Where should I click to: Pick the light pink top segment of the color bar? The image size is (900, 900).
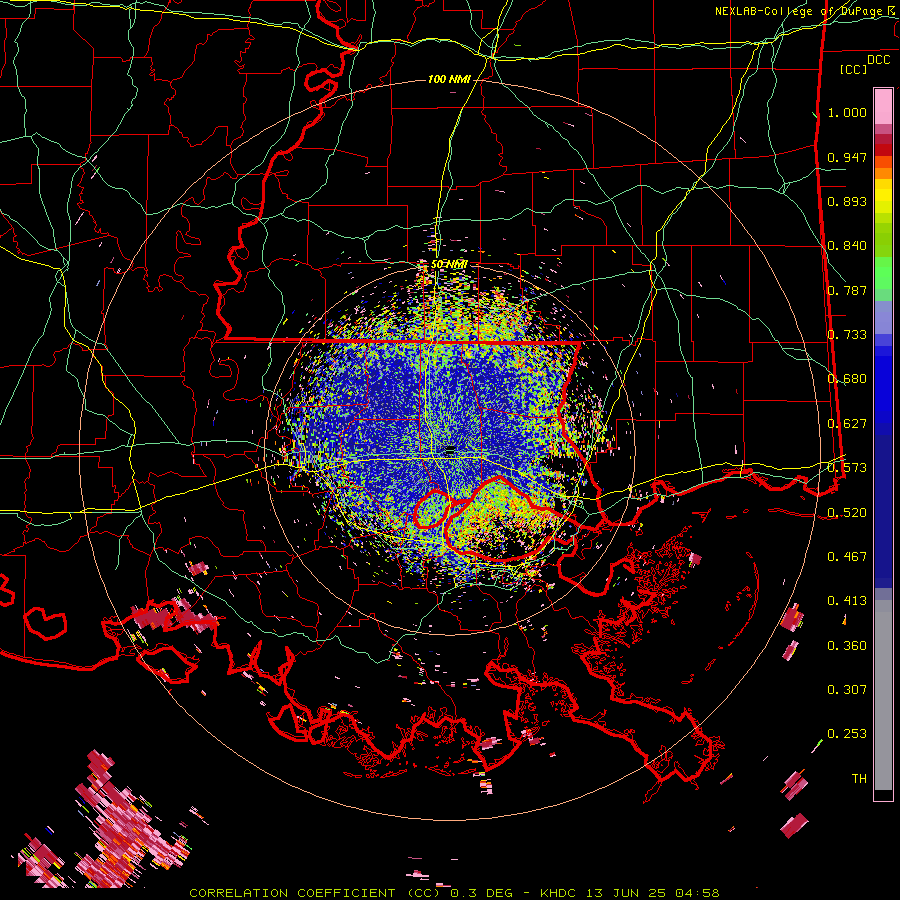(883, 106)
